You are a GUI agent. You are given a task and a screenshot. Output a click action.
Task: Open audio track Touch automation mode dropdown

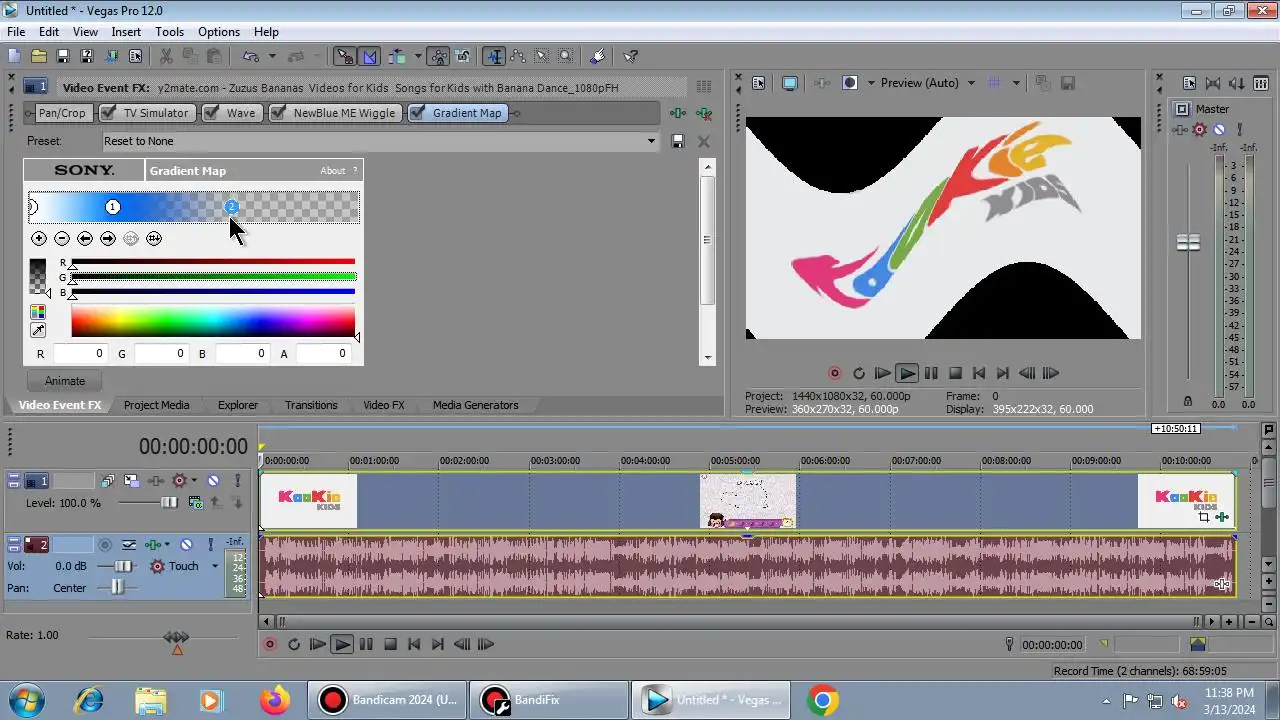pos(215,566)
